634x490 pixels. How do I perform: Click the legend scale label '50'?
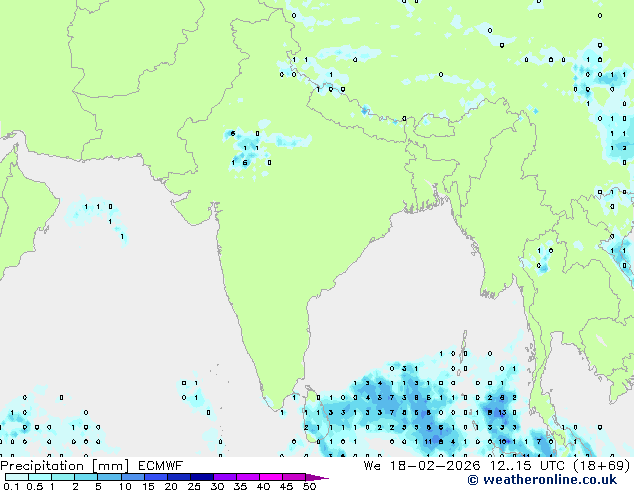309,486
